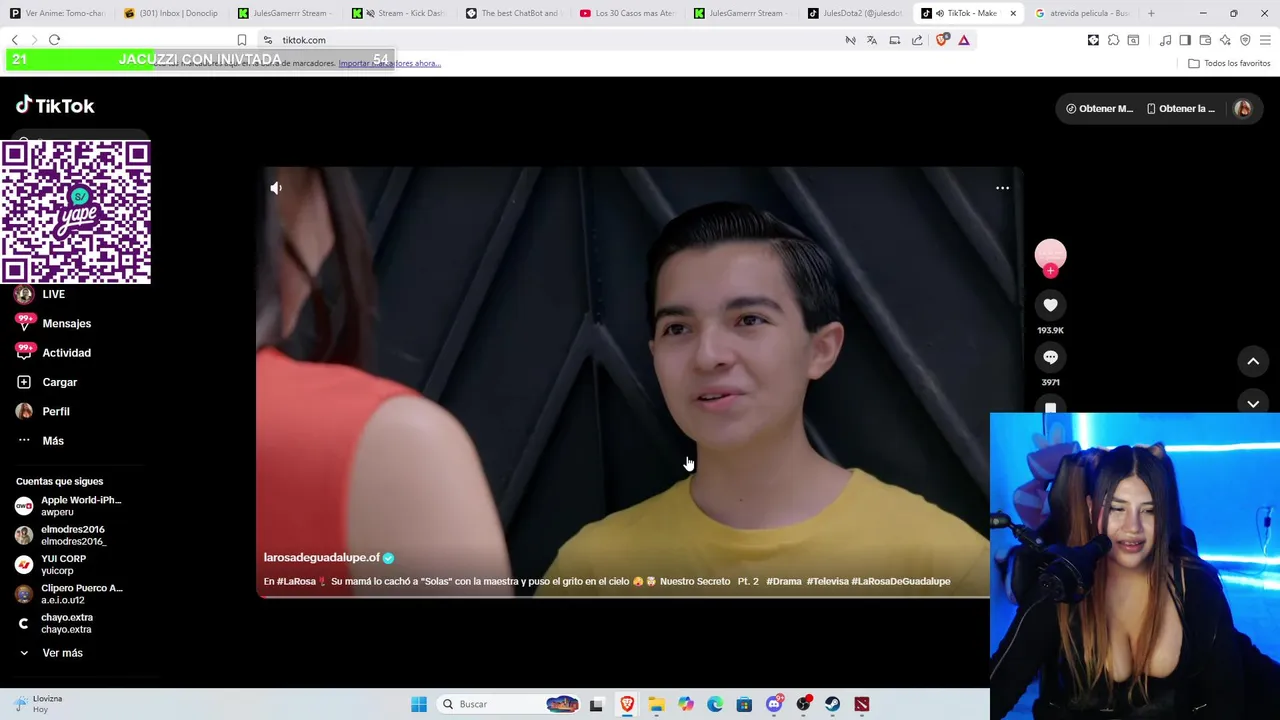Follow the creator via avatar plus button
Viewport: 1280px width, 720px height.
pyautogui.click(x=1050, y=271)
